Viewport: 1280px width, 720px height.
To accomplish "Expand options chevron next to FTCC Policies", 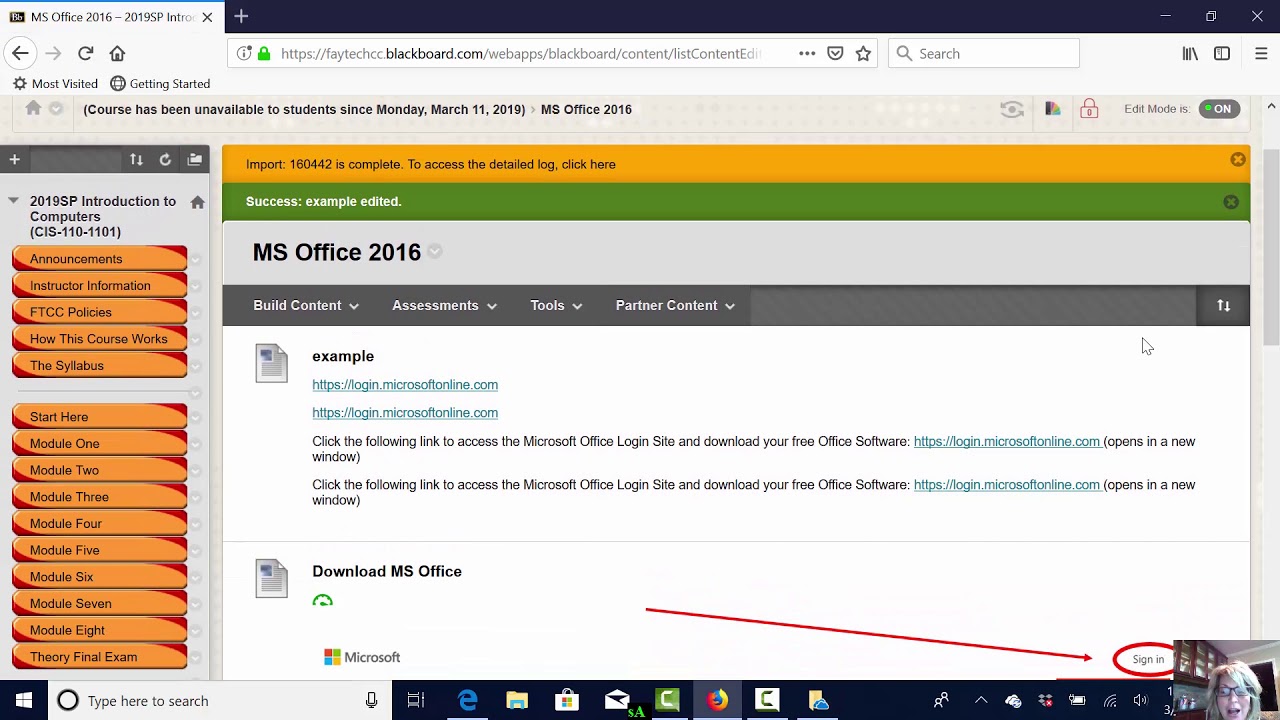I will click(195, 313).
